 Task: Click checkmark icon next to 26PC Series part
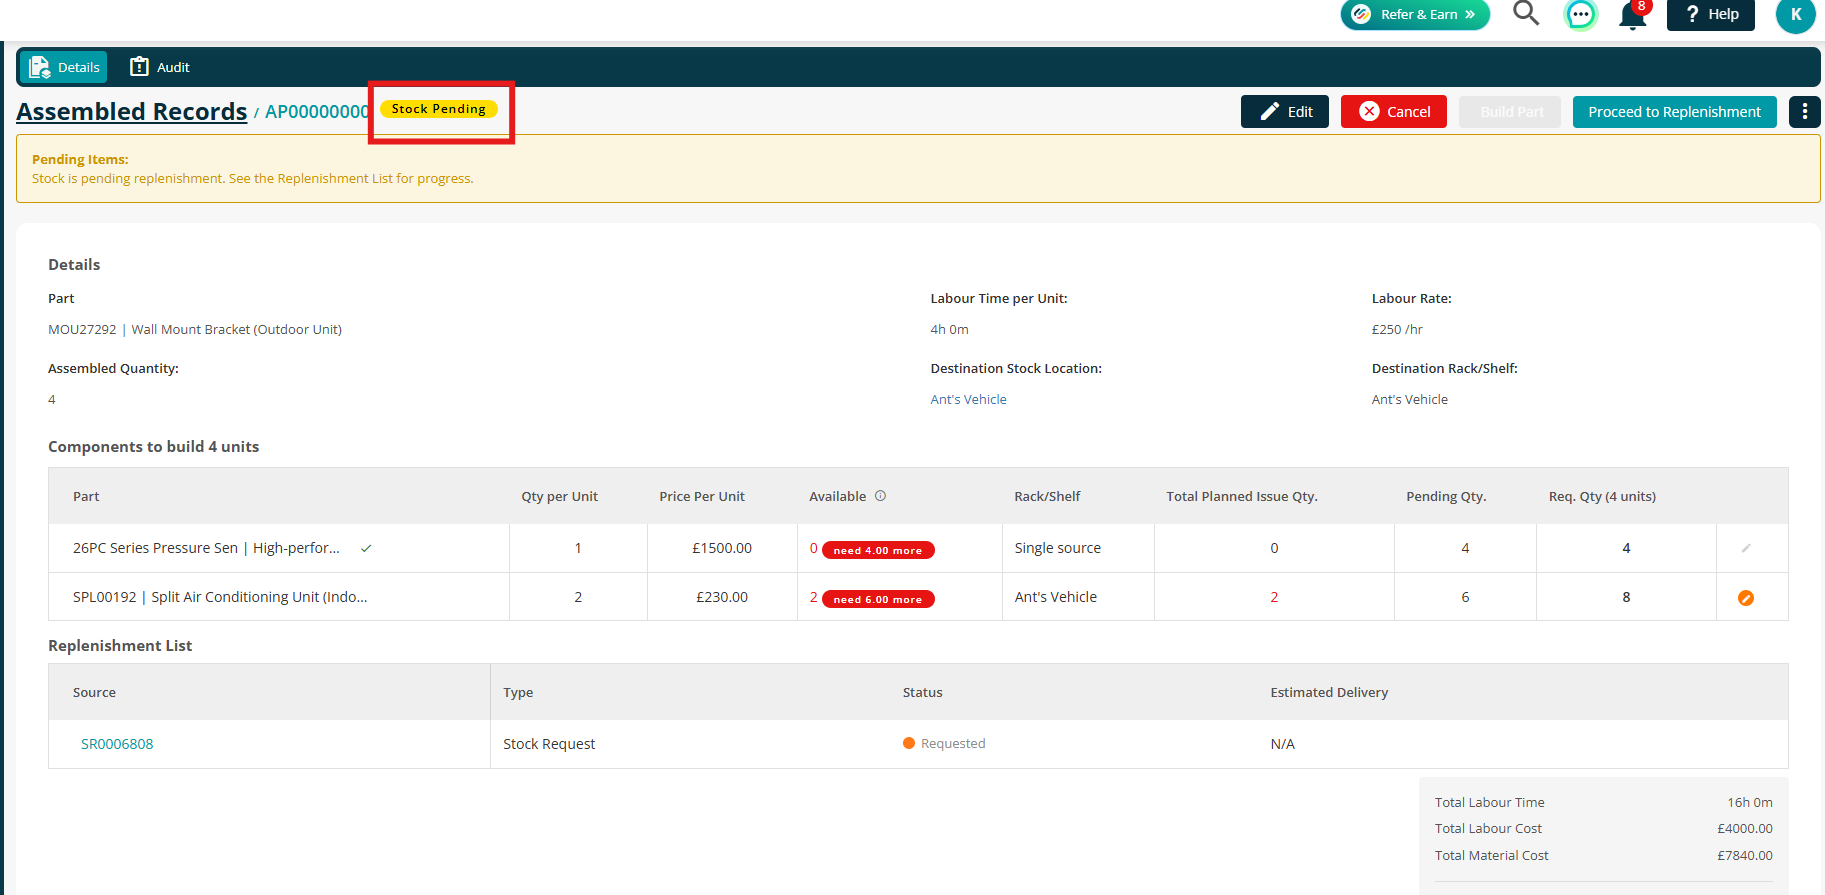[366, 548]
